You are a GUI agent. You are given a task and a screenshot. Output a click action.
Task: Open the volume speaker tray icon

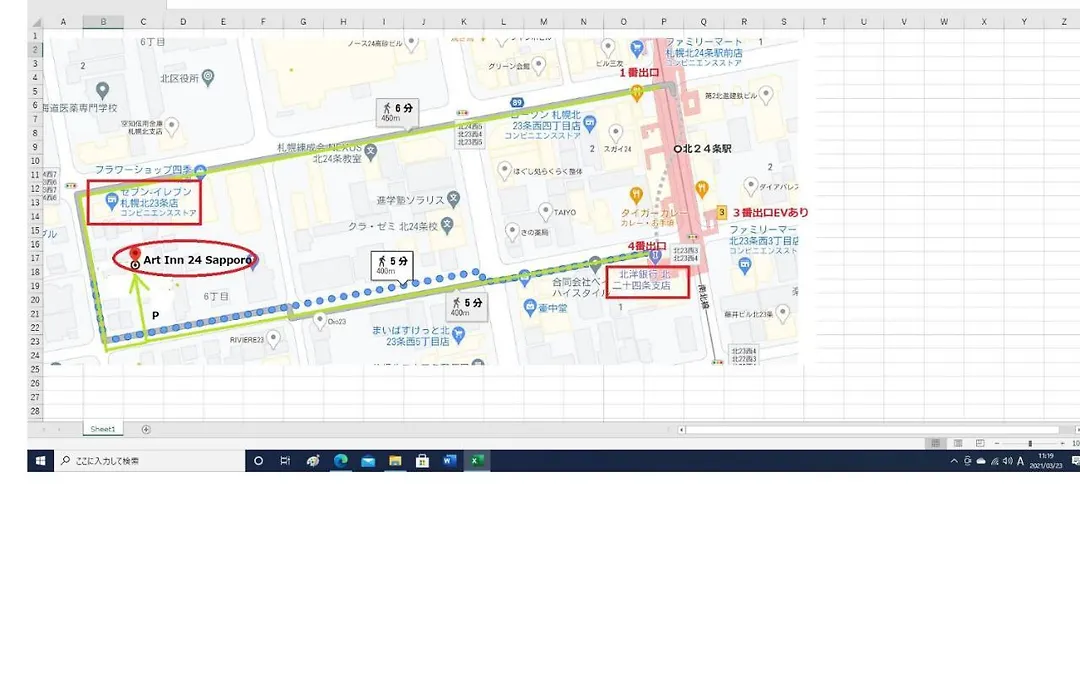click(1008, 461)
